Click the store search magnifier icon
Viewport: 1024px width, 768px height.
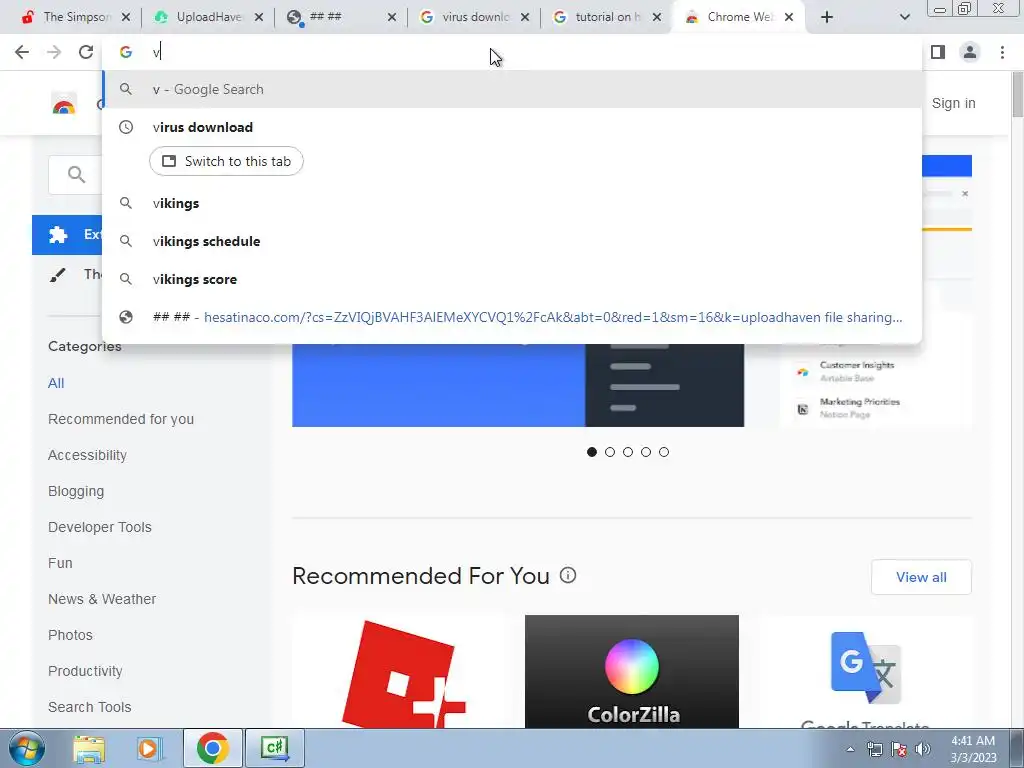[x=76, y=174]
